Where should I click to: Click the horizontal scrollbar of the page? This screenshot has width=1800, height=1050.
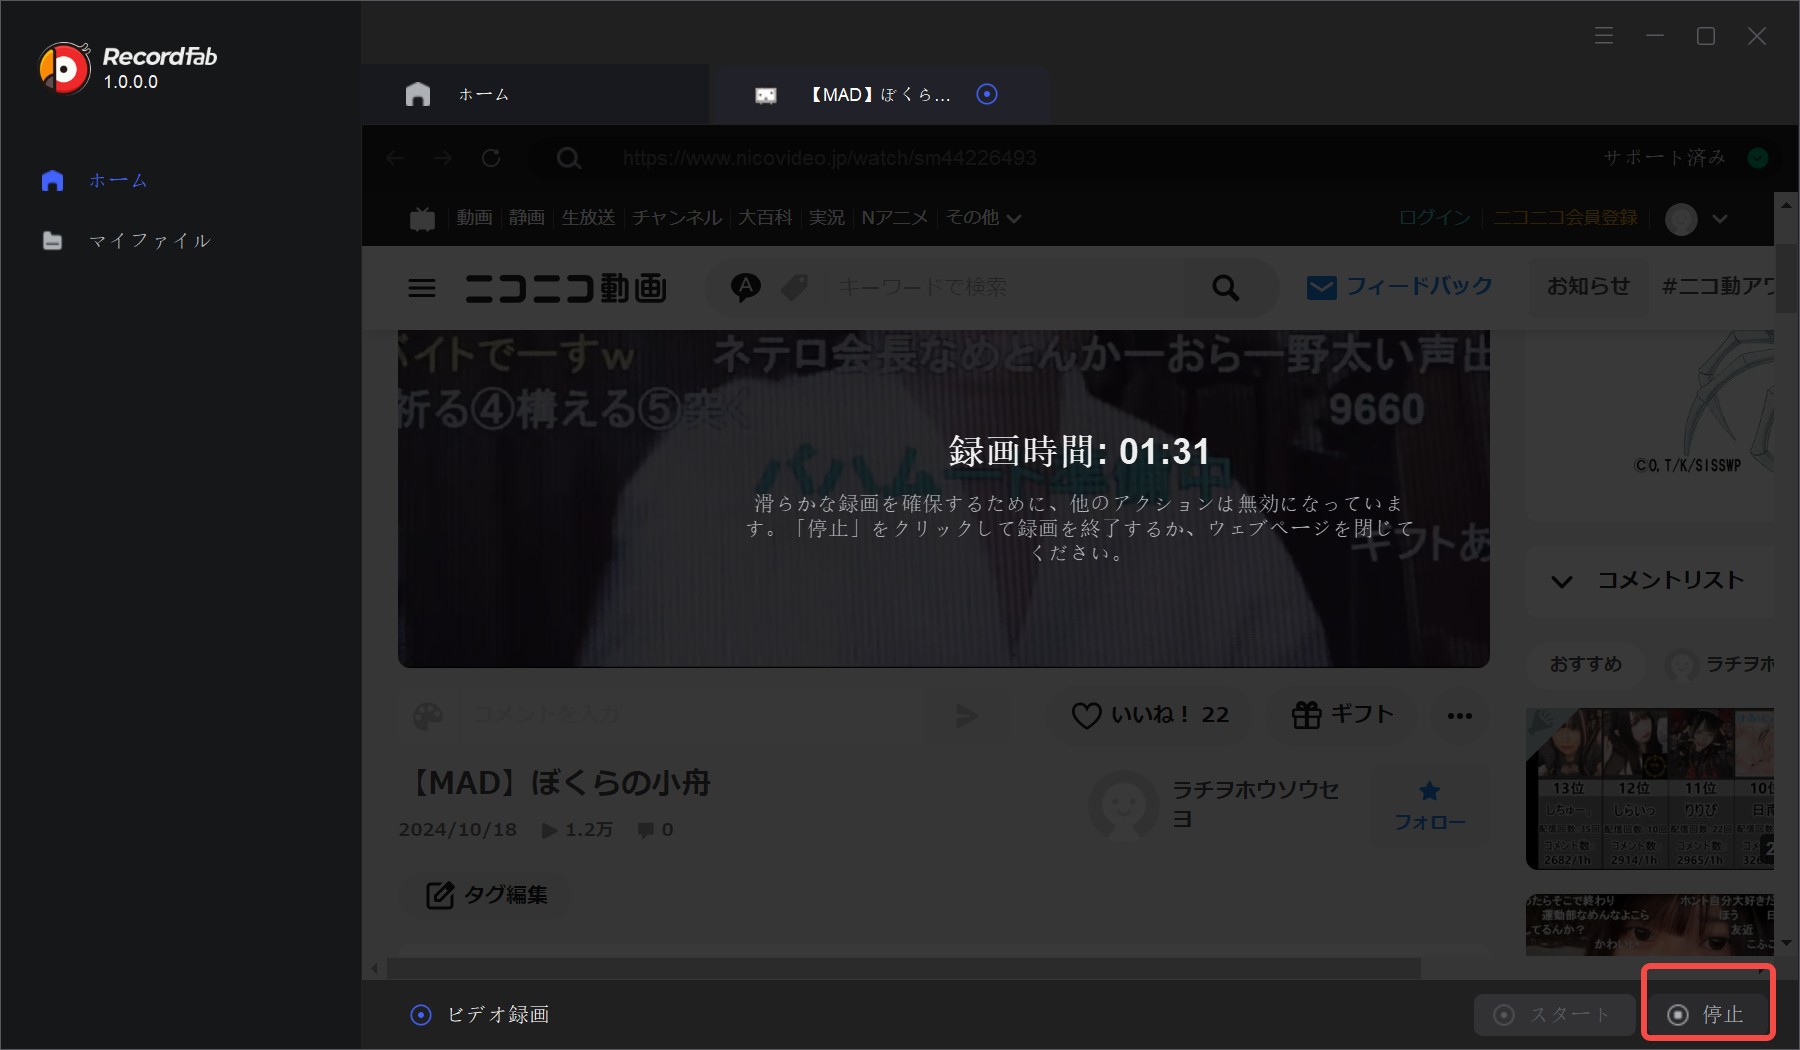tap(903, 968)
